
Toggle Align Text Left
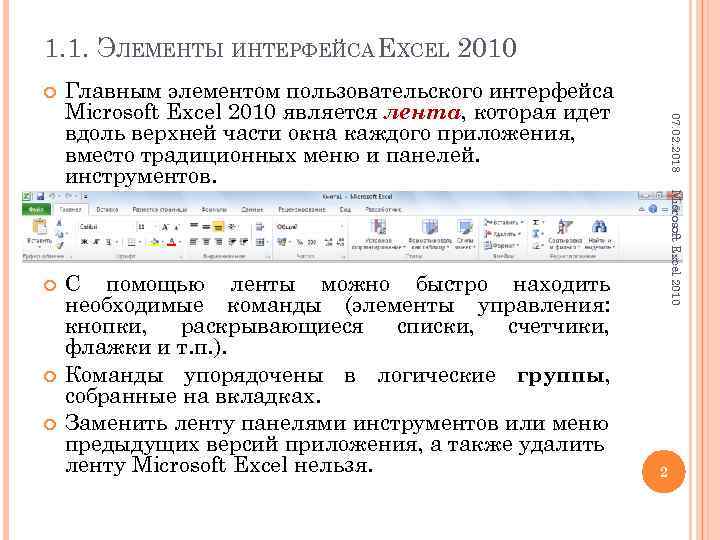[x=194, y=242]
